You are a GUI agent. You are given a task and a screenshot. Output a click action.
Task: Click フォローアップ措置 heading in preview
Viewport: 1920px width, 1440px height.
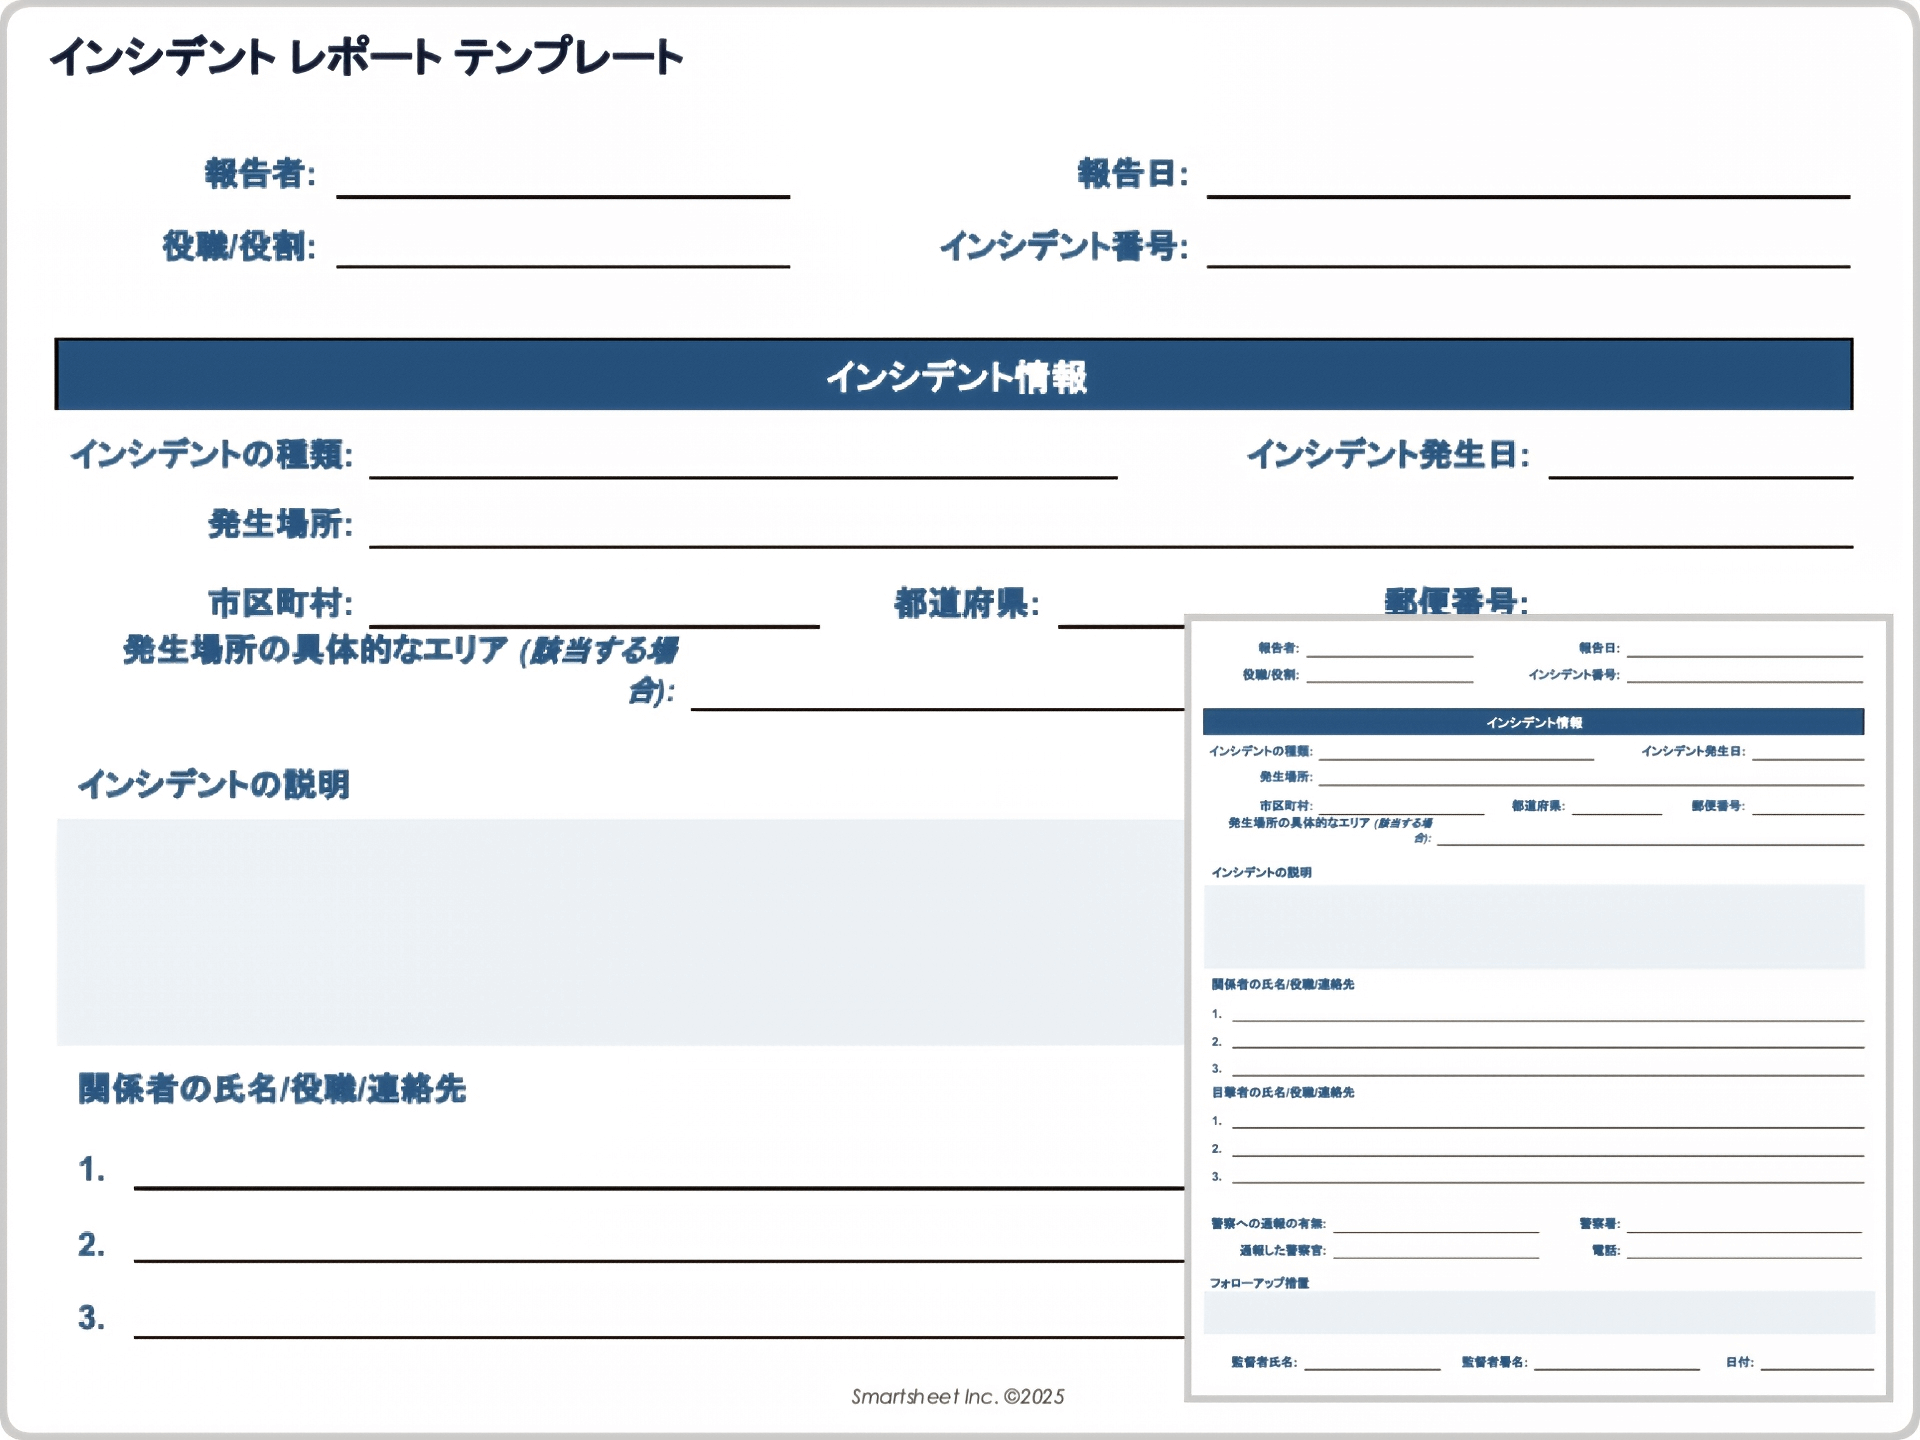pos(1260,1283)
